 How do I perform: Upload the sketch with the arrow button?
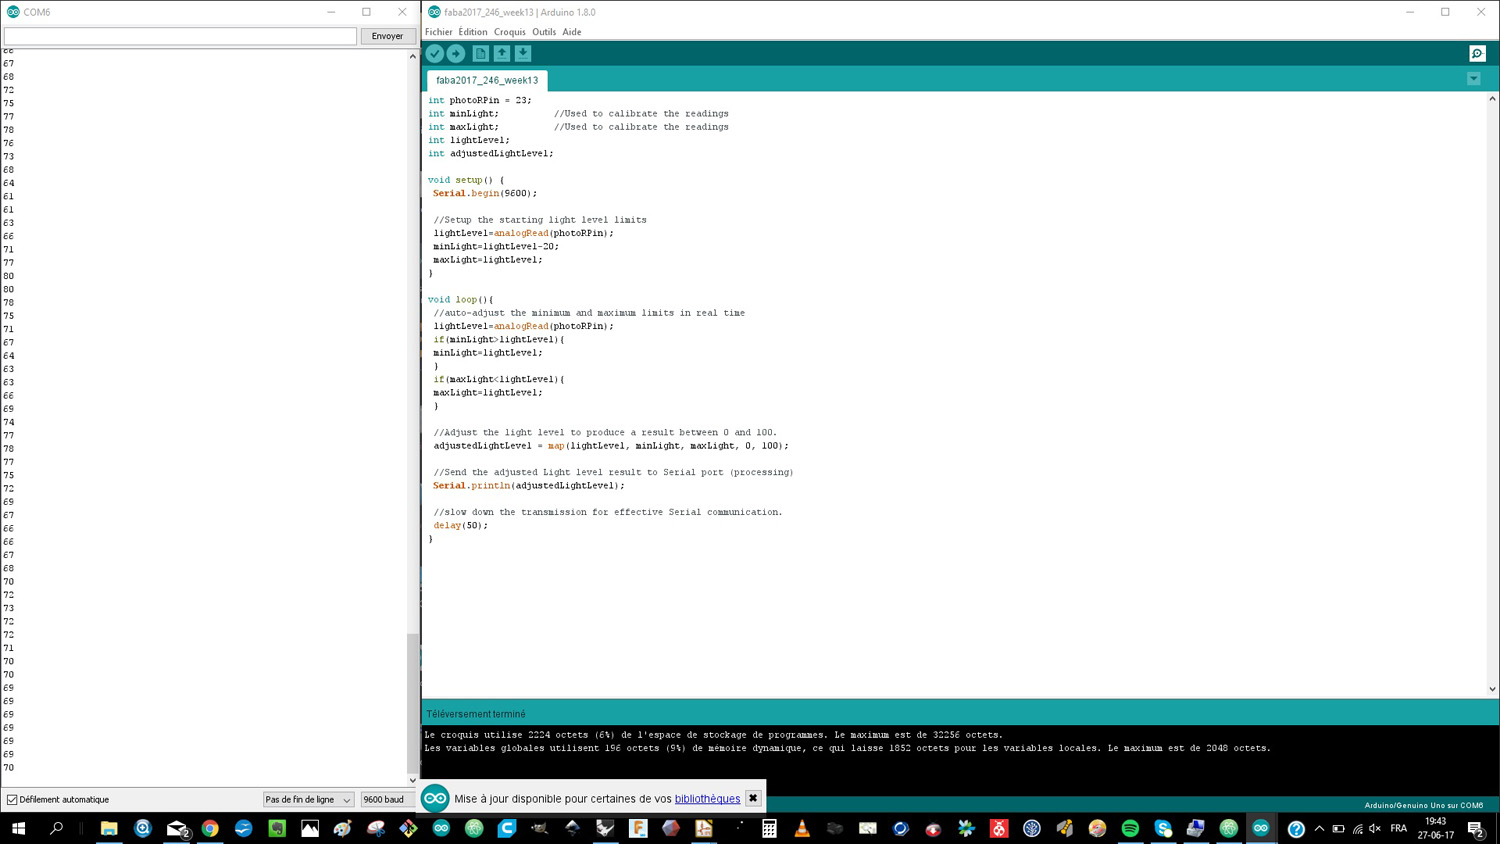pos(456,54)
